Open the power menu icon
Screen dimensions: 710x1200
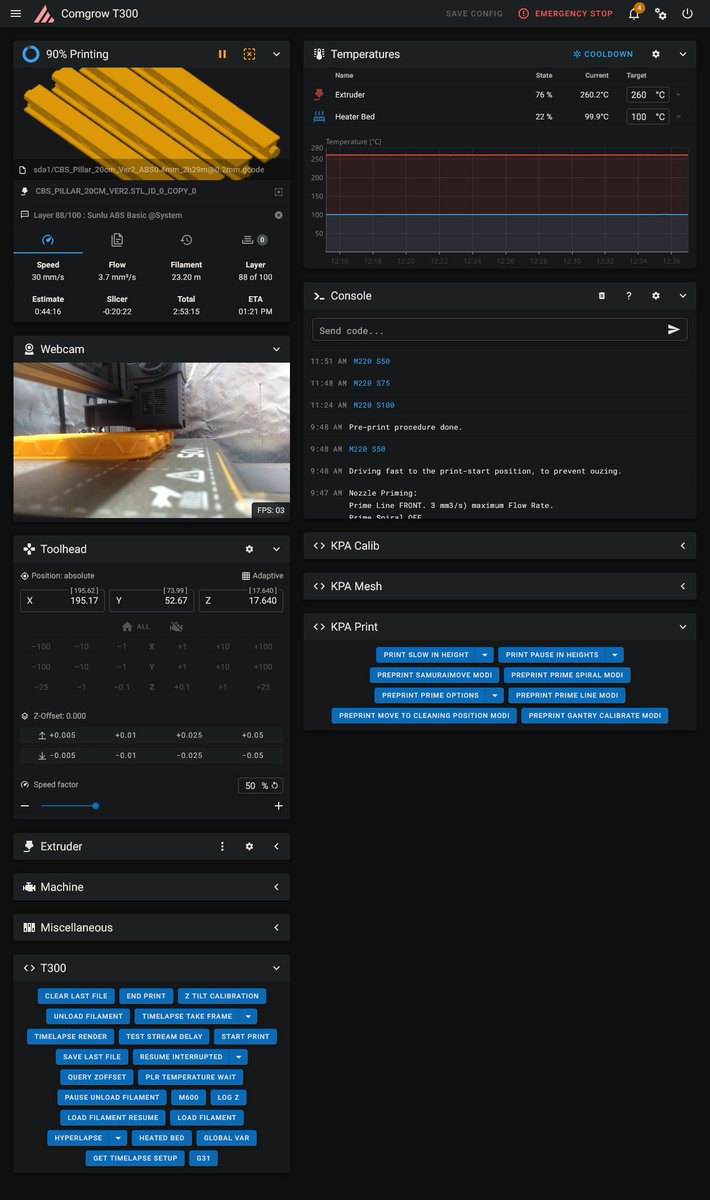click(687, 14)
